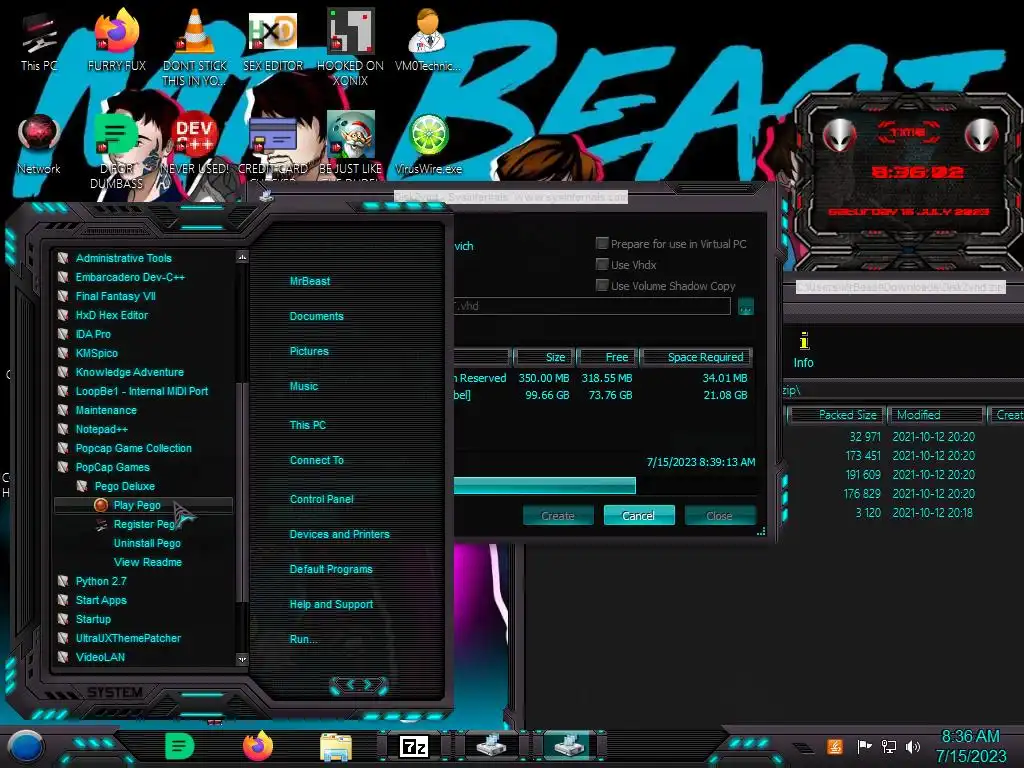Open File Explorer from the taskbar

coord(336,746)
